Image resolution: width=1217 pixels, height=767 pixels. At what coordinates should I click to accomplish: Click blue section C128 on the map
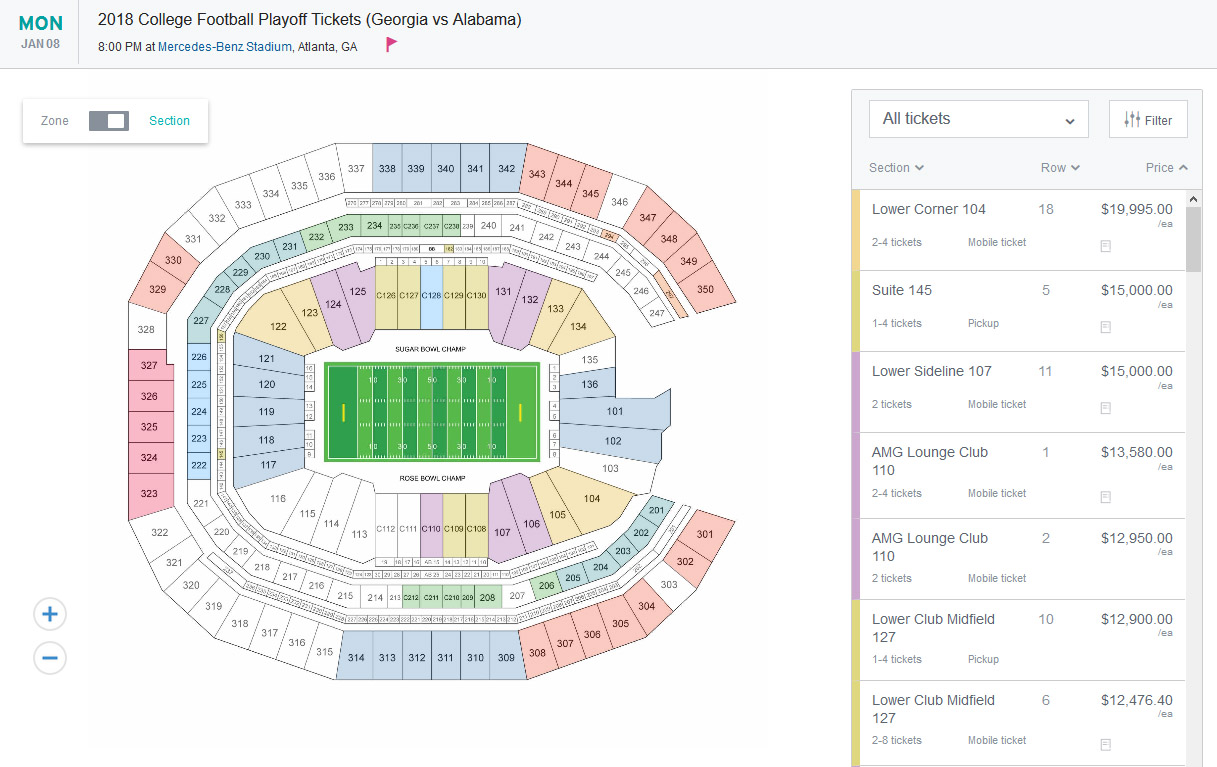tap(431, 296)
